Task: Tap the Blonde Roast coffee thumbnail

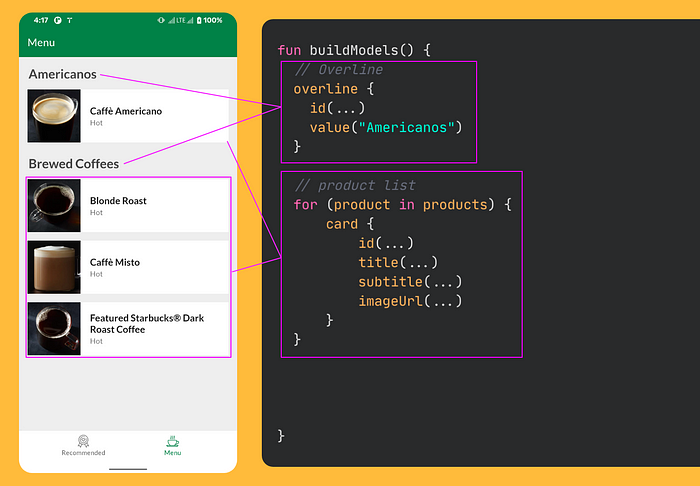Action: [54, 205]
